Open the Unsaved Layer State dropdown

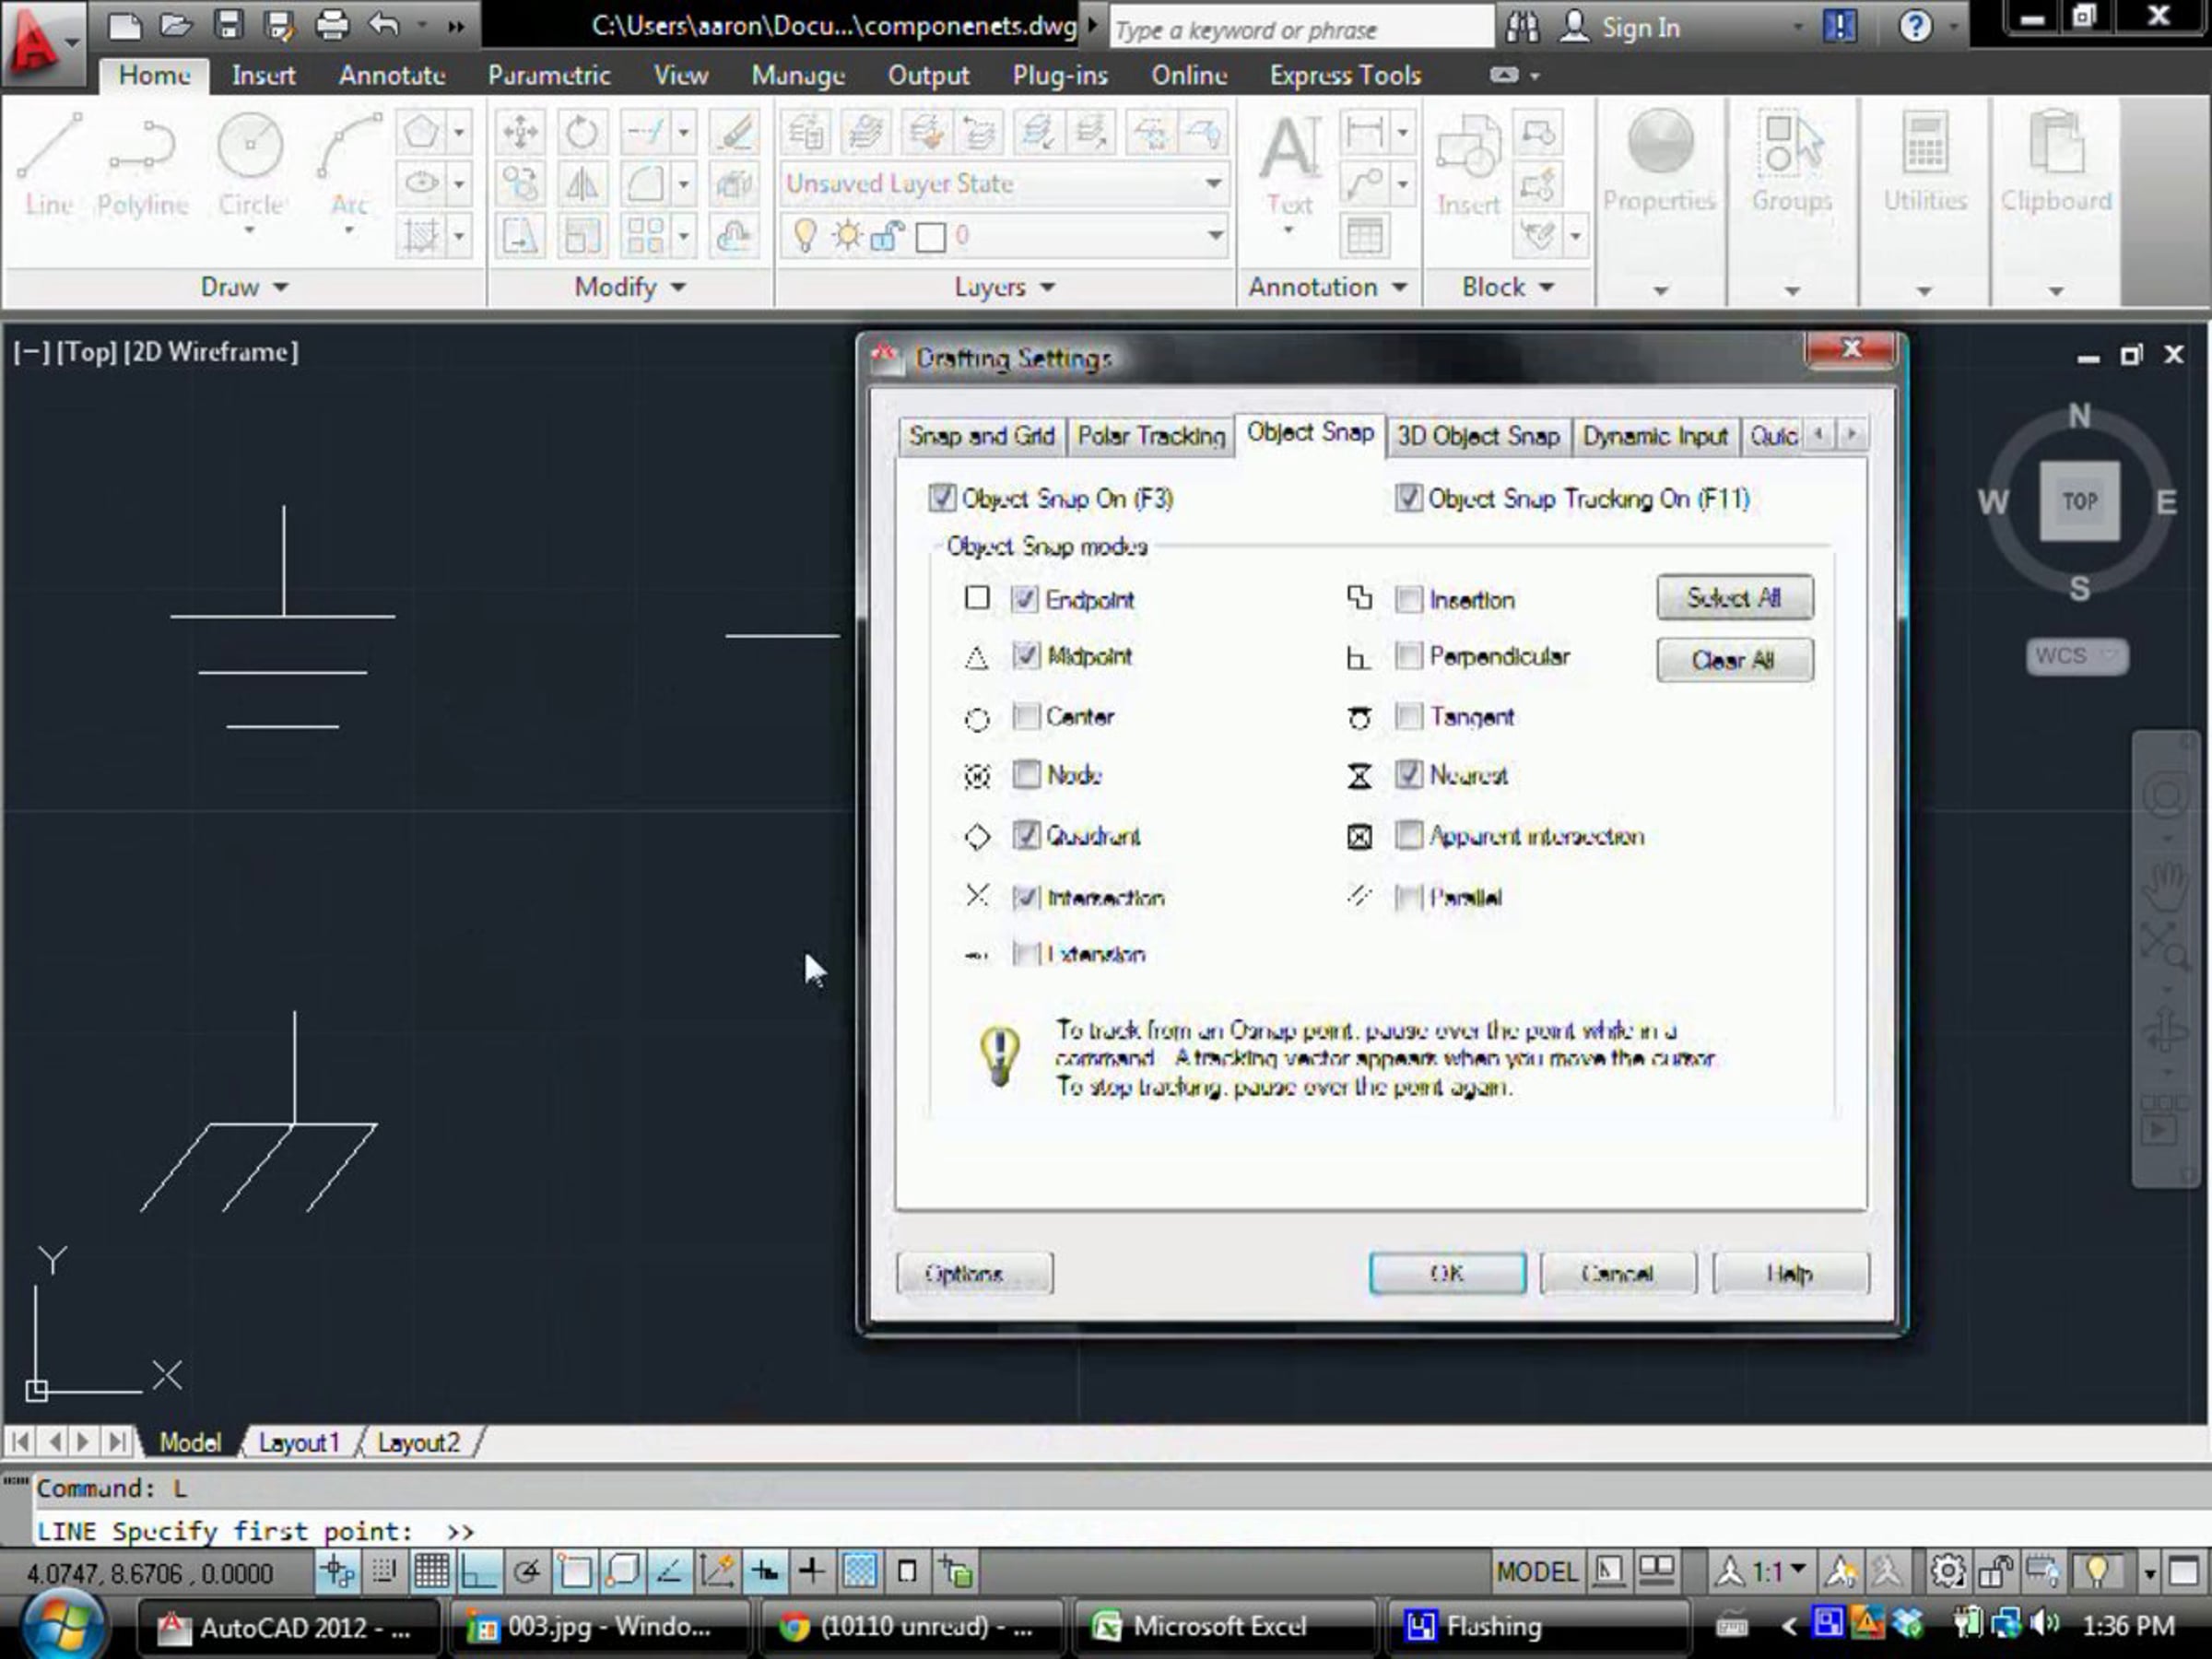pyautogui.click(x=1213, y=183)
